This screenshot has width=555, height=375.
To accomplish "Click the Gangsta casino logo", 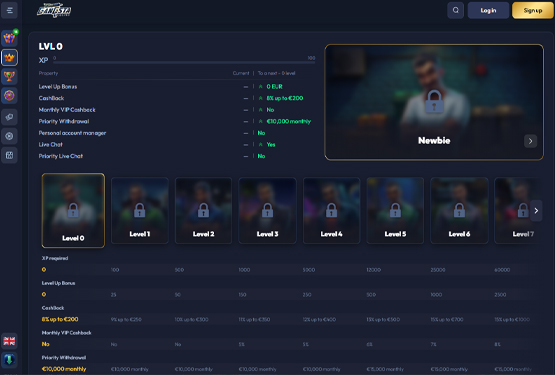I will click(54, 10).
